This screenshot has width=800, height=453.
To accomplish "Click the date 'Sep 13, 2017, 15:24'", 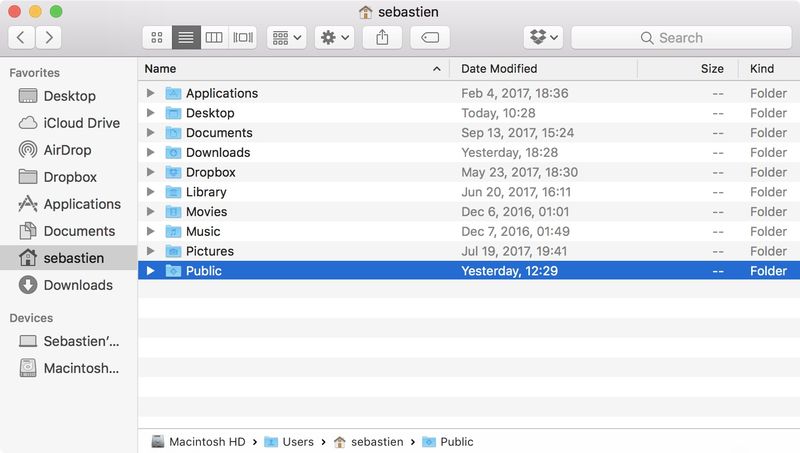I will coord(517,133).
